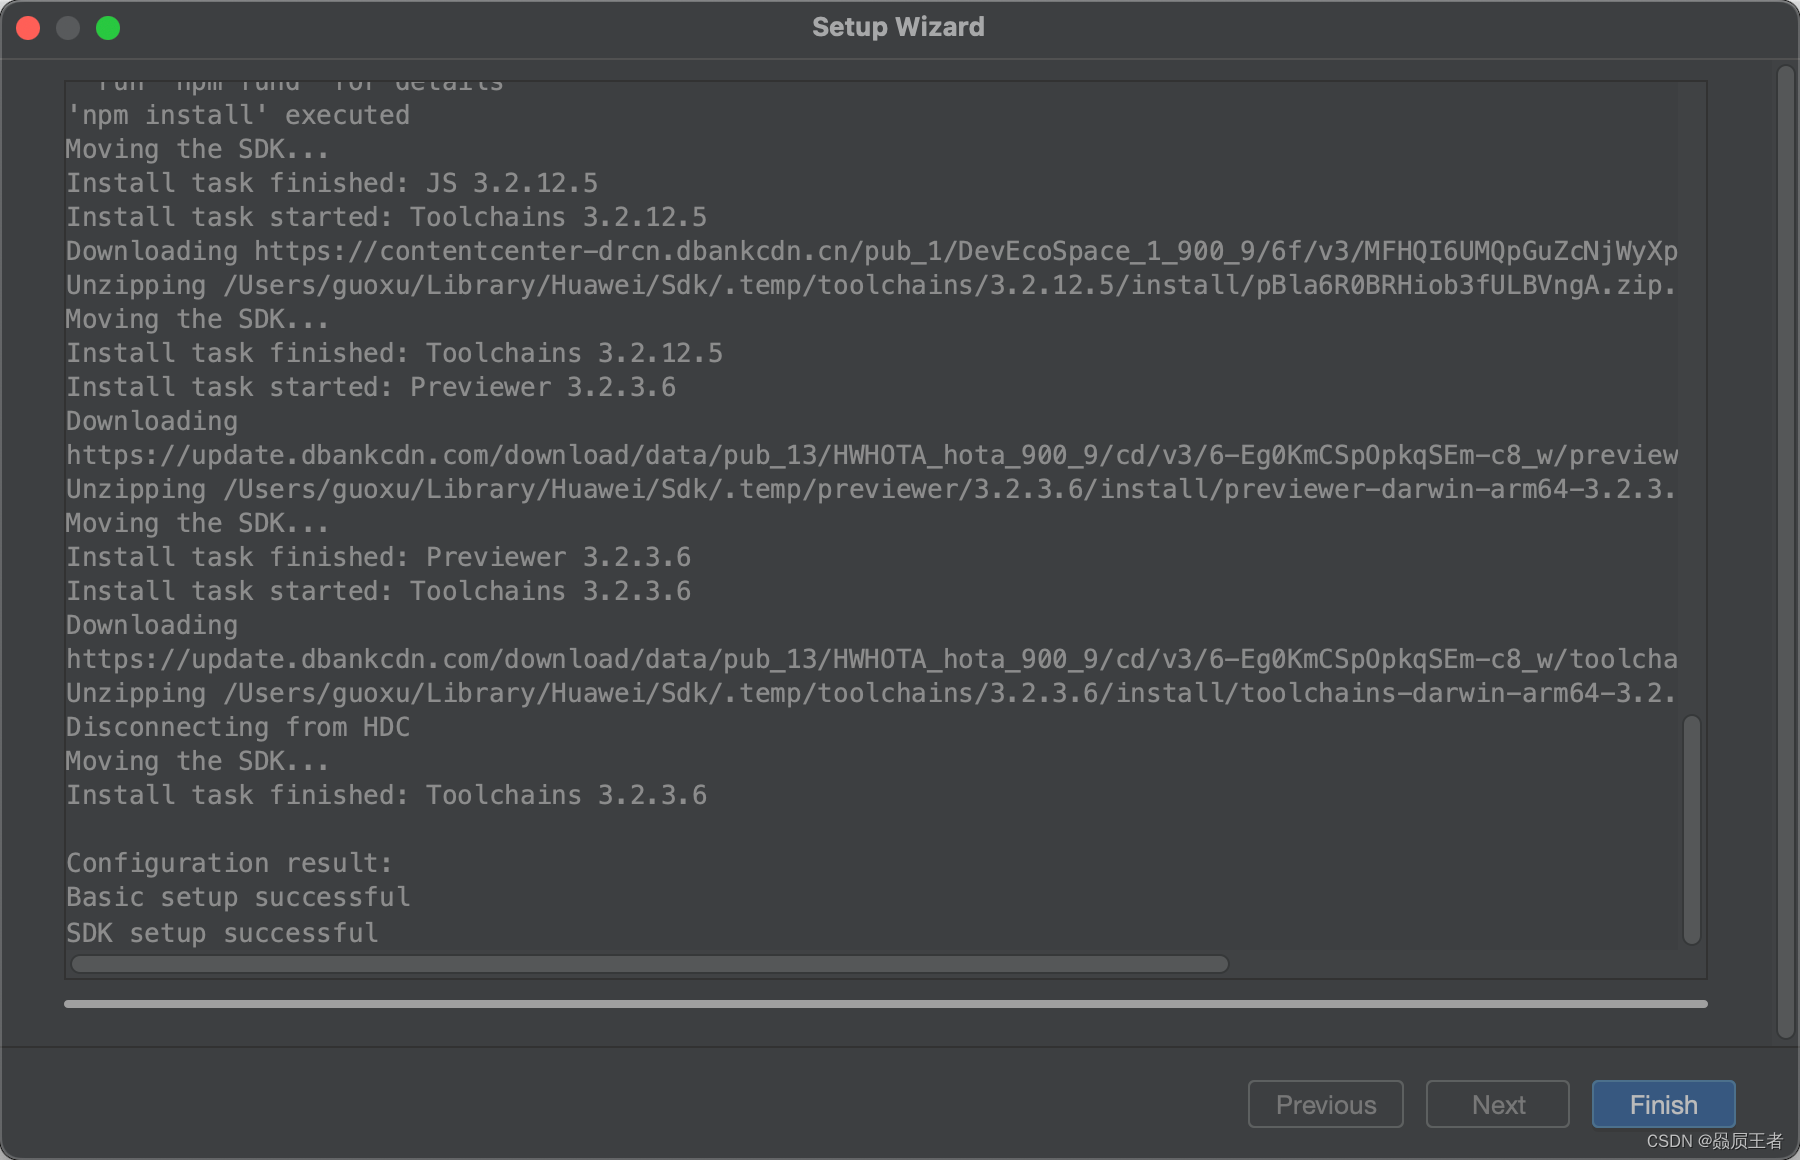Click the Setup Wizard window title

point(898,27)
